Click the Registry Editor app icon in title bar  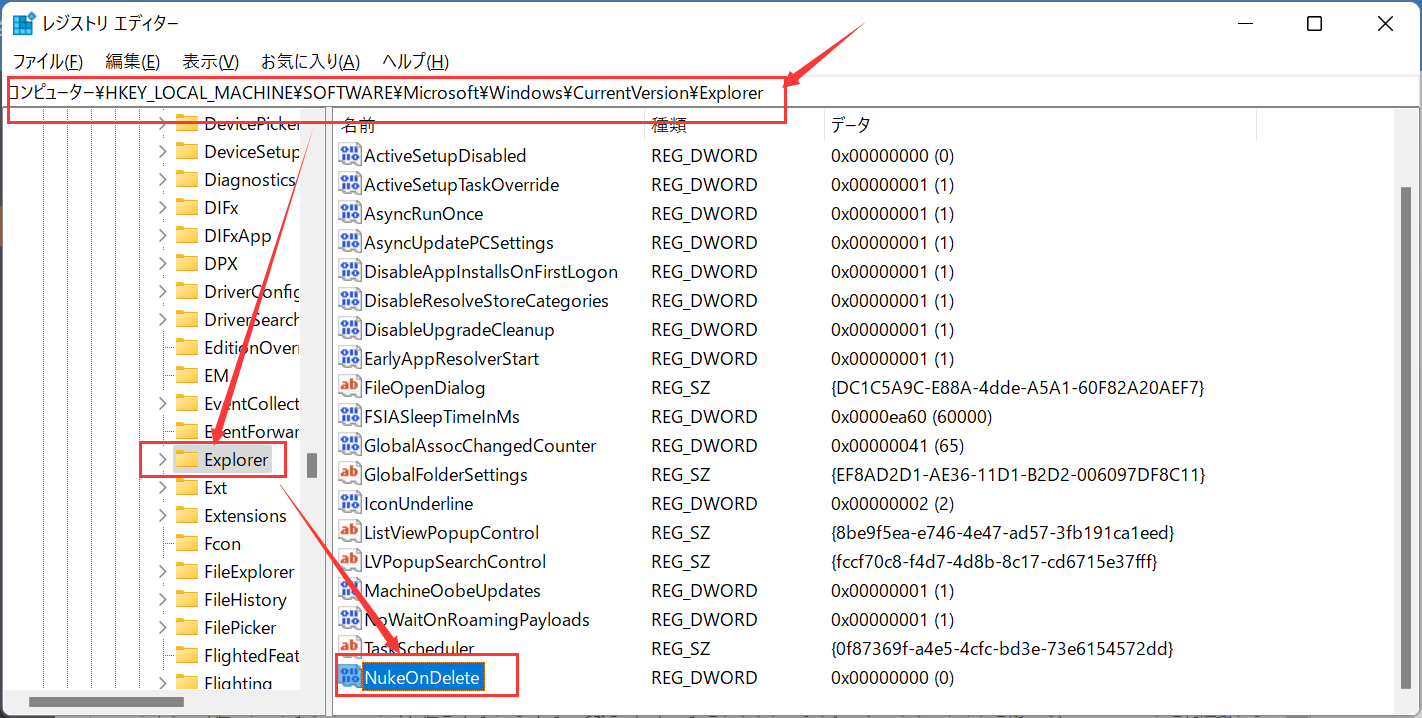click(x=23, y=24)
